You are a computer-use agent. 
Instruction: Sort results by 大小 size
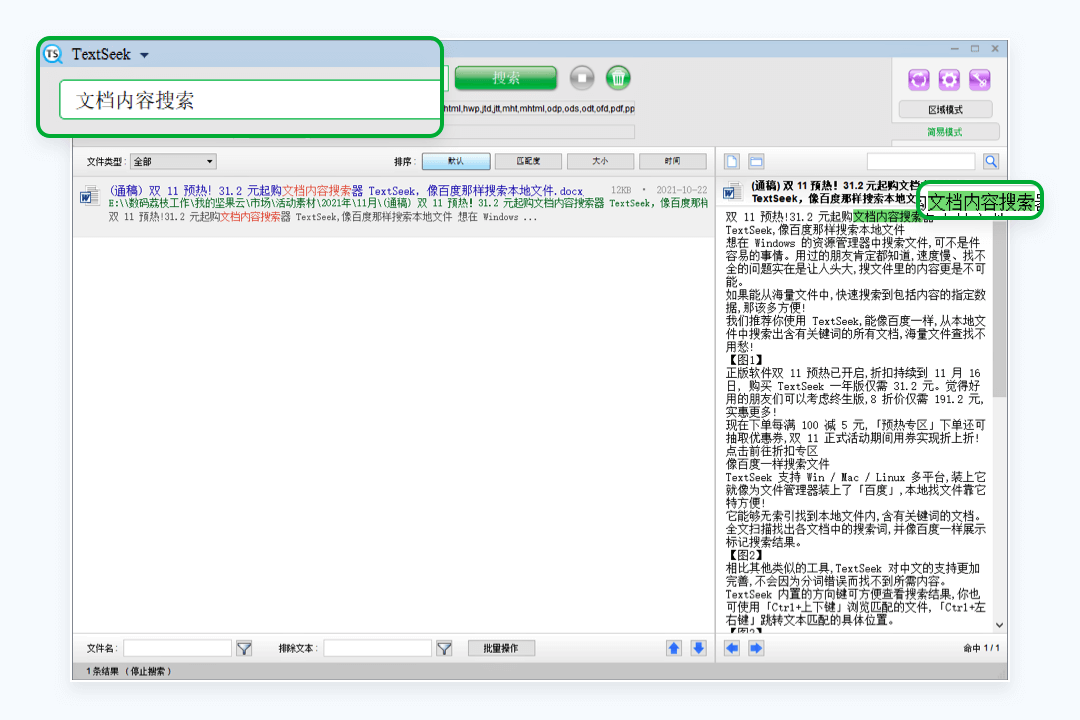[x=601, y=161]
